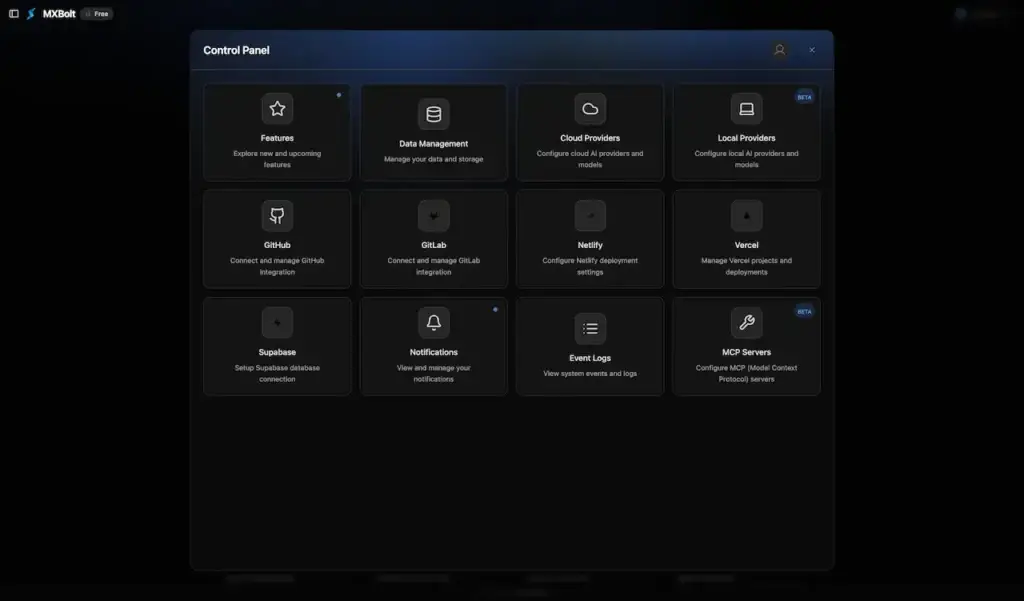Viewport: 1024px width, 601px height.
Task: Click the MCP Servers wrench icon
Action: pos(746,323)
